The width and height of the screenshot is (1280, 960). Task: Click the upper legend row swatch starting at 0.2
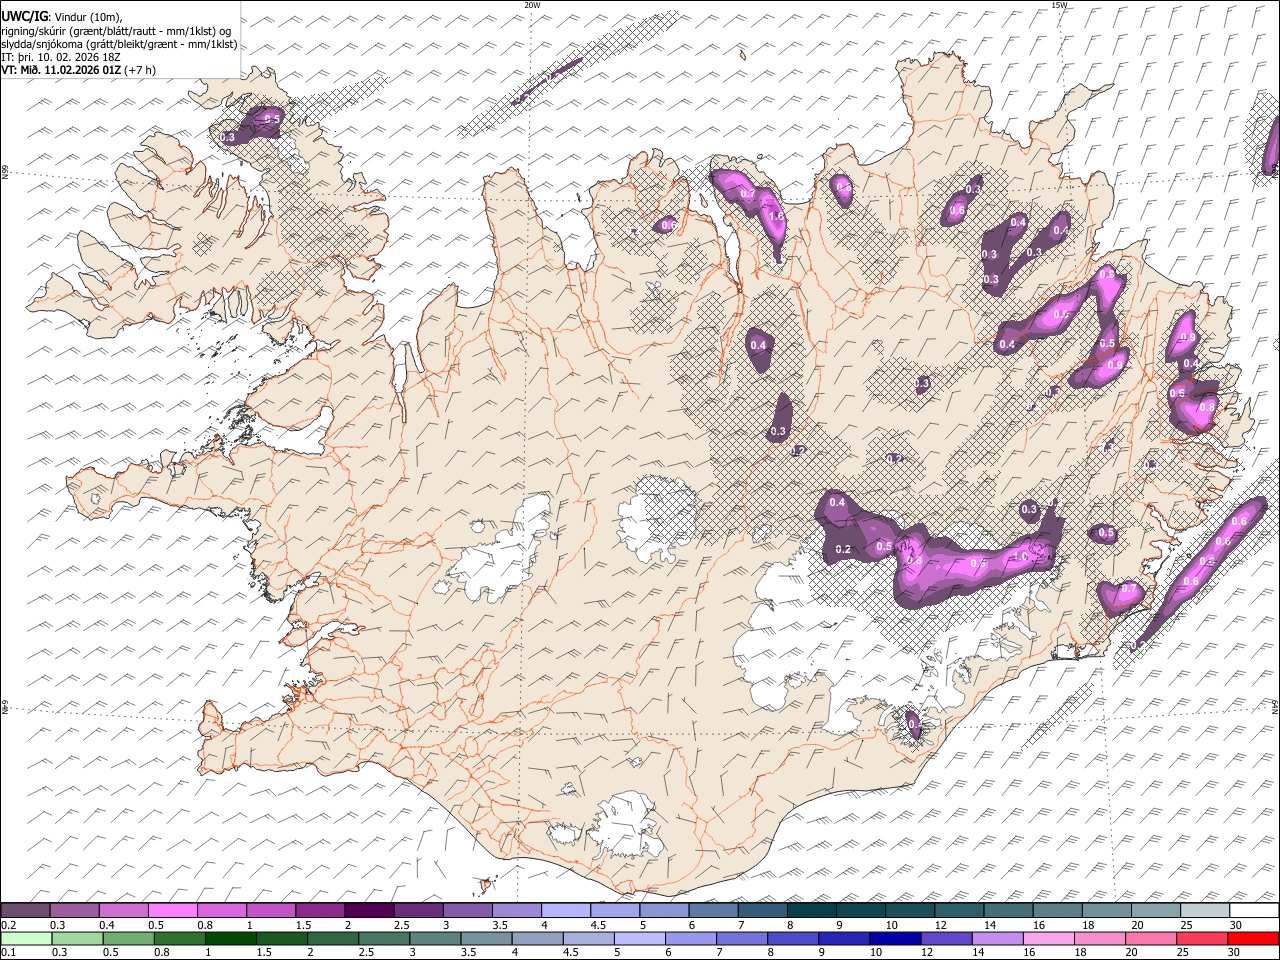[25, 911]
